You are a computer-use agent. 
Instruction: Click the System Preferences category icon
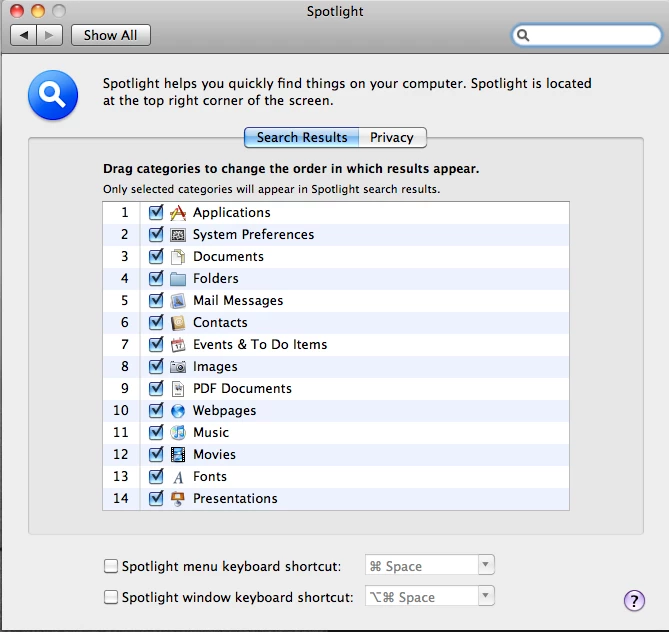pyautogui.click(x=178, y=235)
